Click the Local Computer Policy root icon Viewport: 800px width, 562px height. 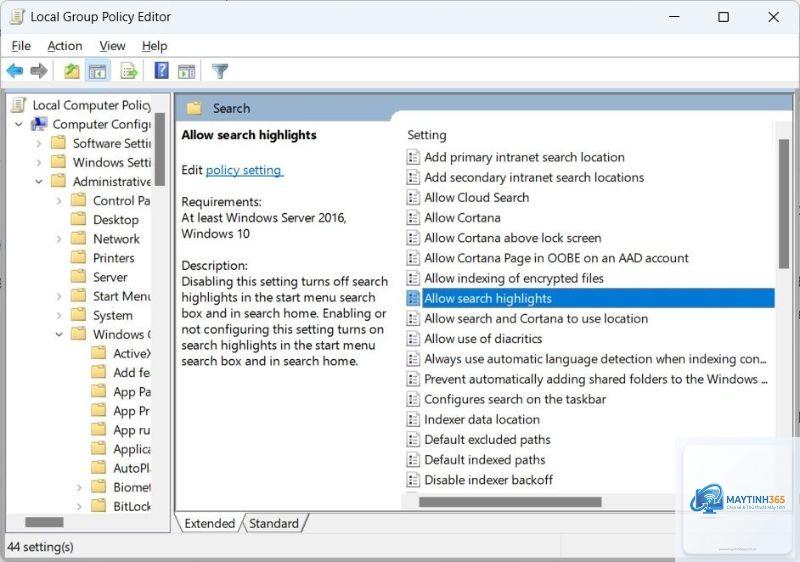tap(19, 105)
